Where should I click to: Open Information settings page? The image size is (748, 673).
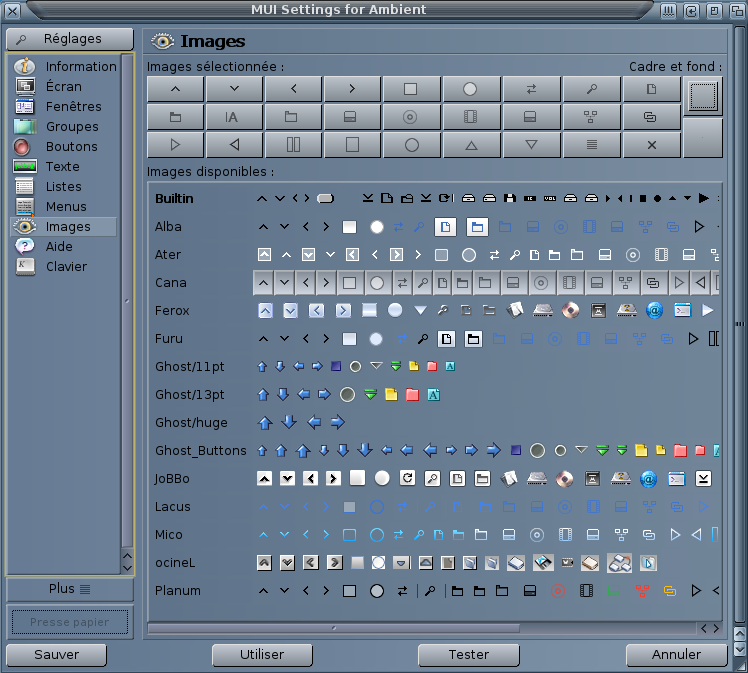pyautogui.click(x=65, y=66)
